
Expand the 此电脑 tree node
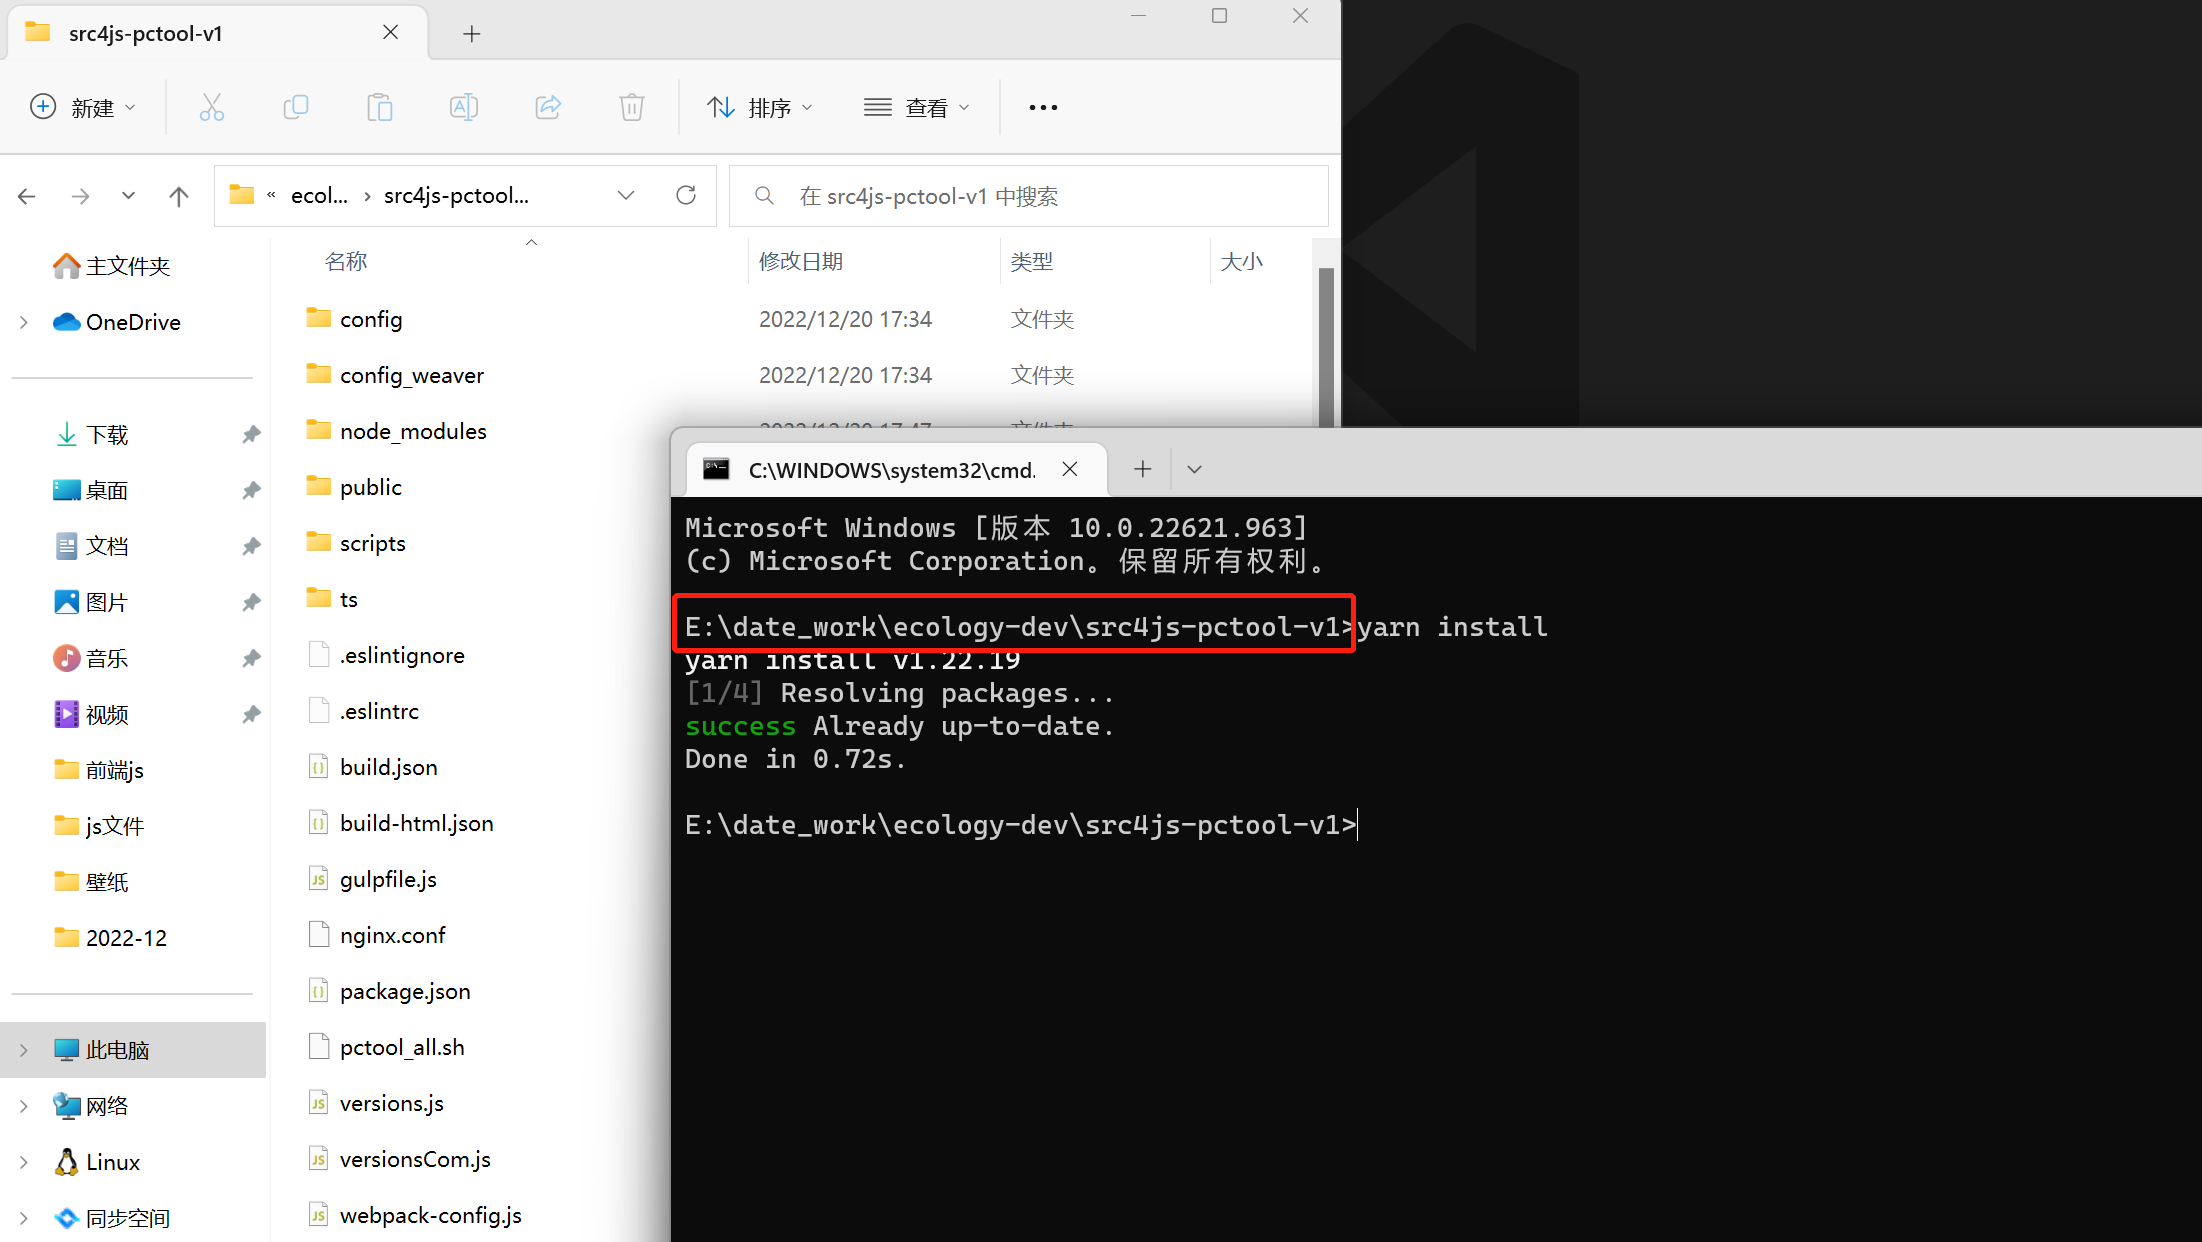coord(24,1050)
